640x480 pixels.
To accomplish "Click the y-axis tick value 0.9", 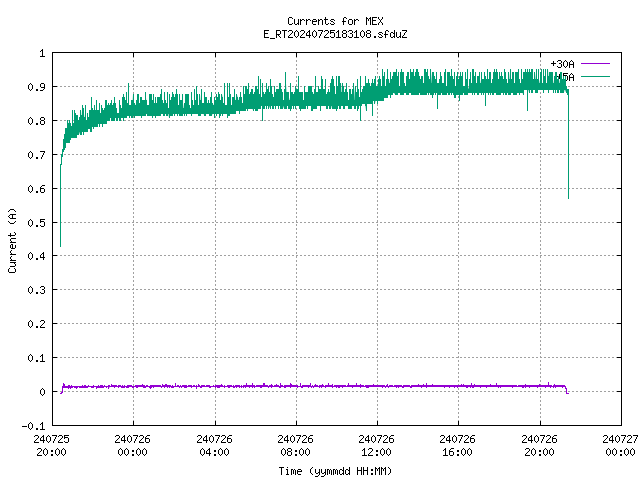I will click(36, 87).
